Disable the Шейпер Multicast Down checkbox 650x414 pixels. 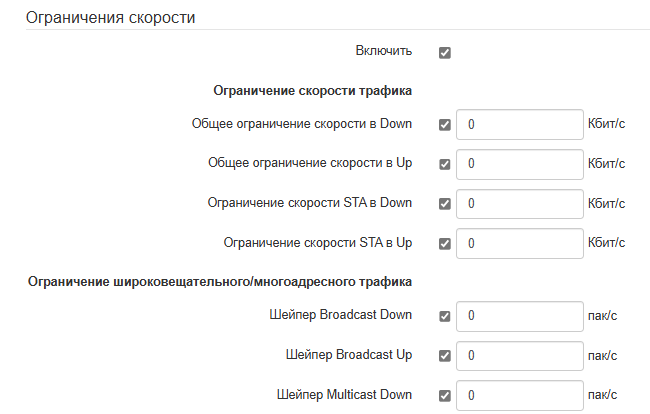click(x=445, y=395)
